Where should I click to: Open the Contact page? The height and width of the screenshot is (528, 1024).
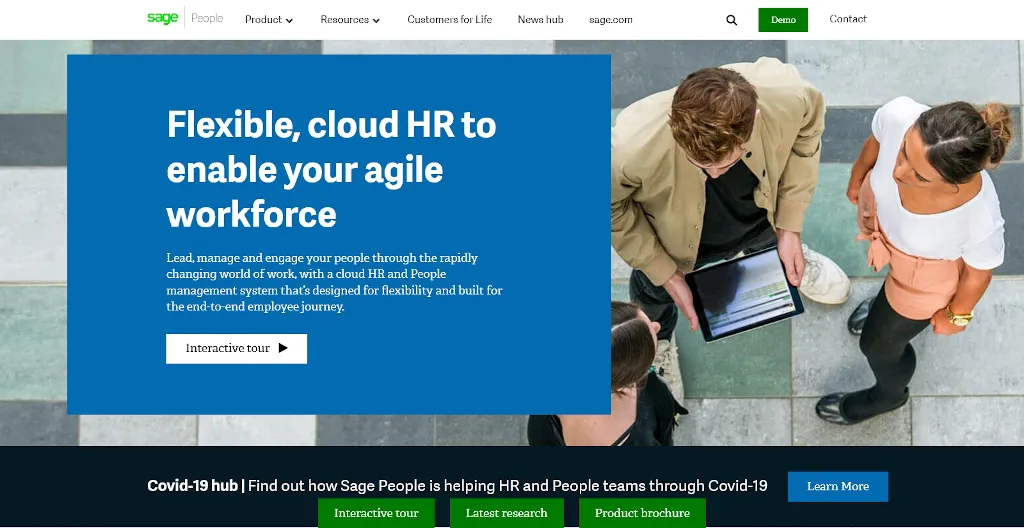coord(848,19)
